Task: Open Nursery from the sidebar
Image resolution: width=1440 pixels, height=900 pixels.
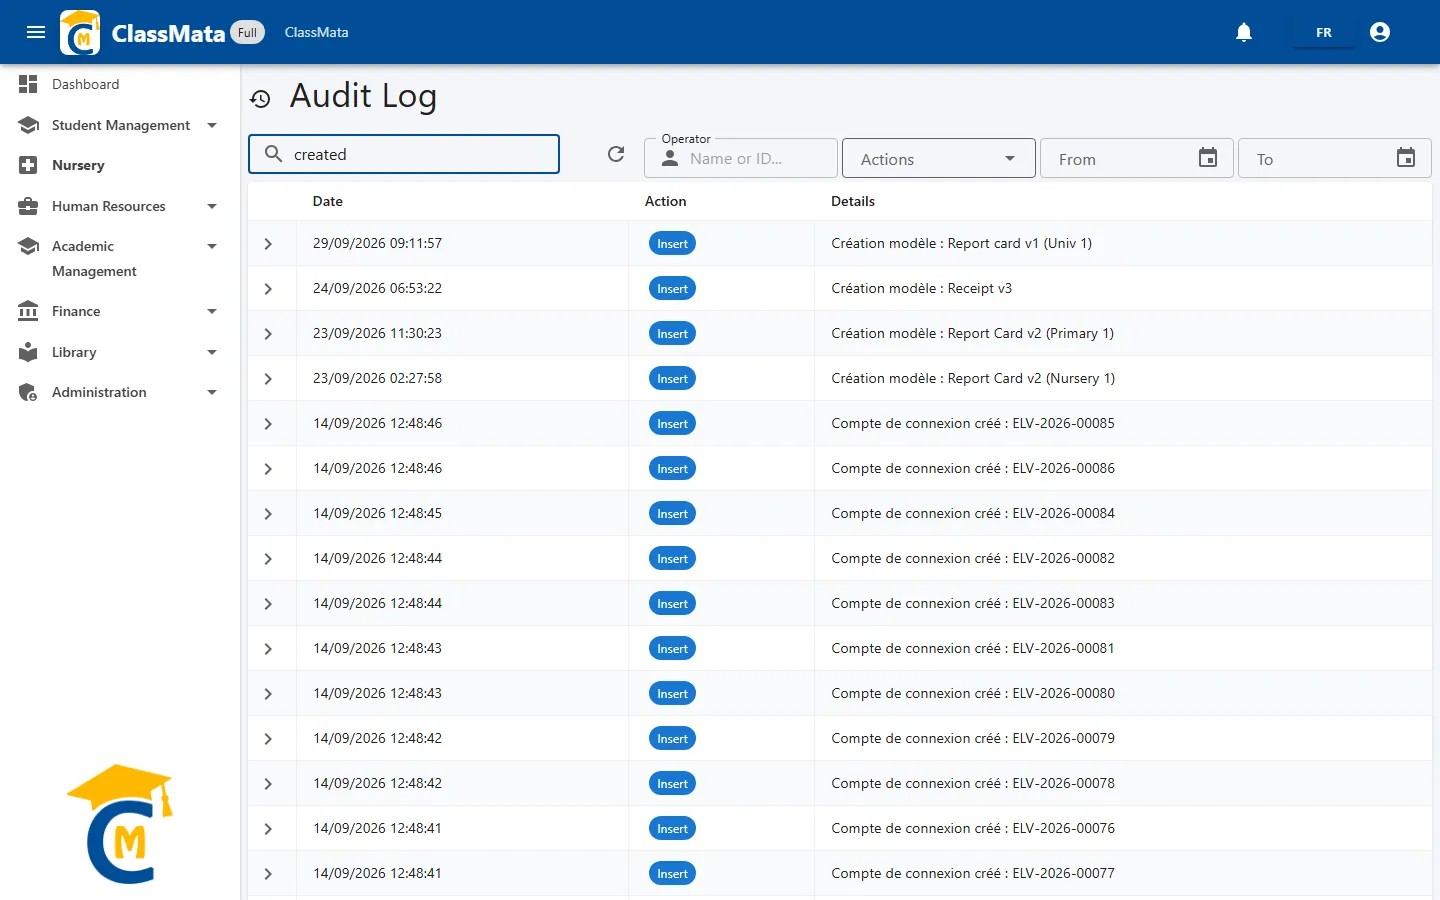Action: click(120, 165)
